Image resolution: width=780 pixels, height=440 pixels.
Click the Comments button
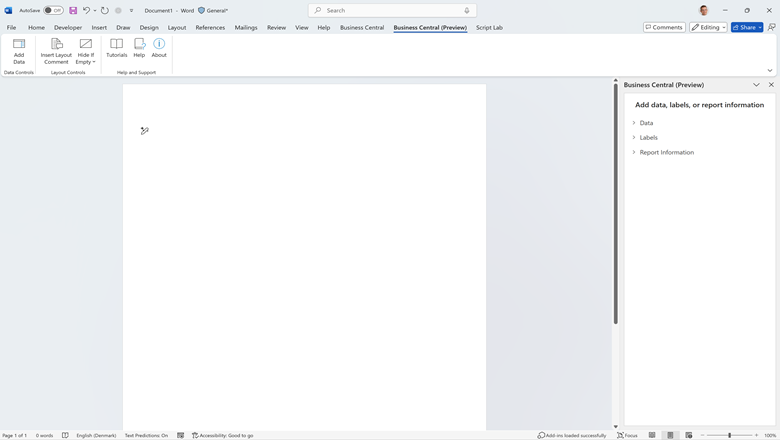point(664,27)
